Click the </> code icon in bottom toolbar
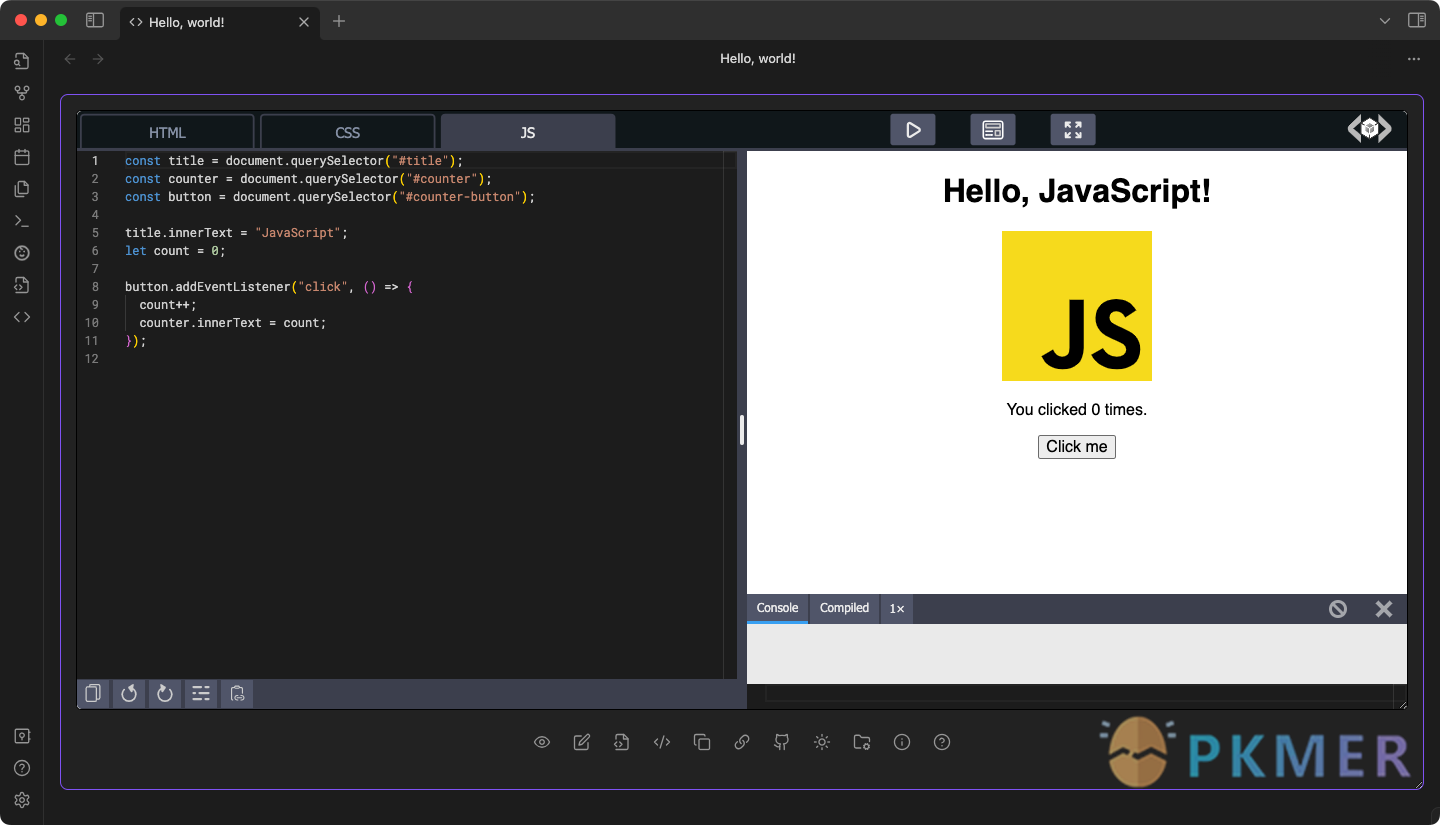 (x=662, y=742)
